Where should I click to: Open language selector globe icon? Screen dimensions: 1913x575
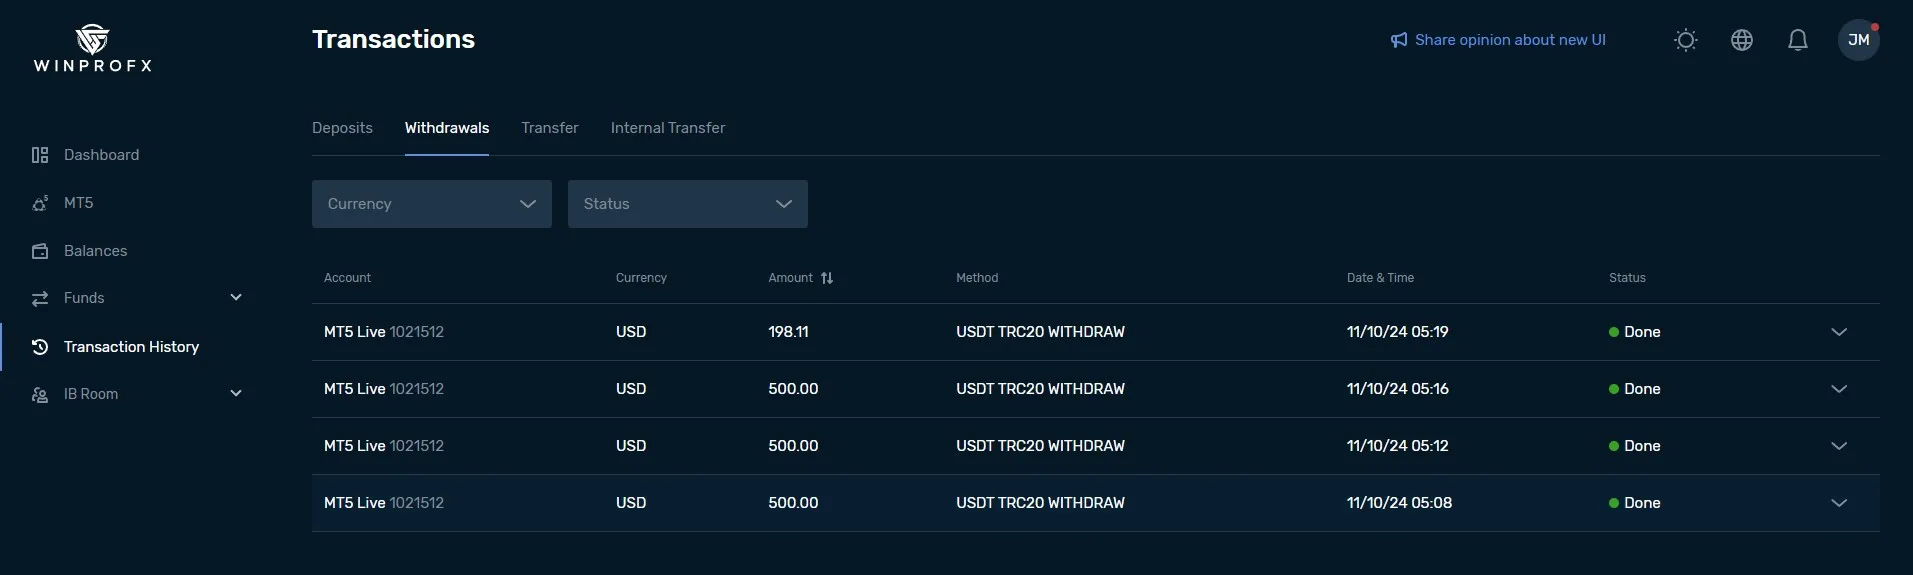coord(1742,40)
